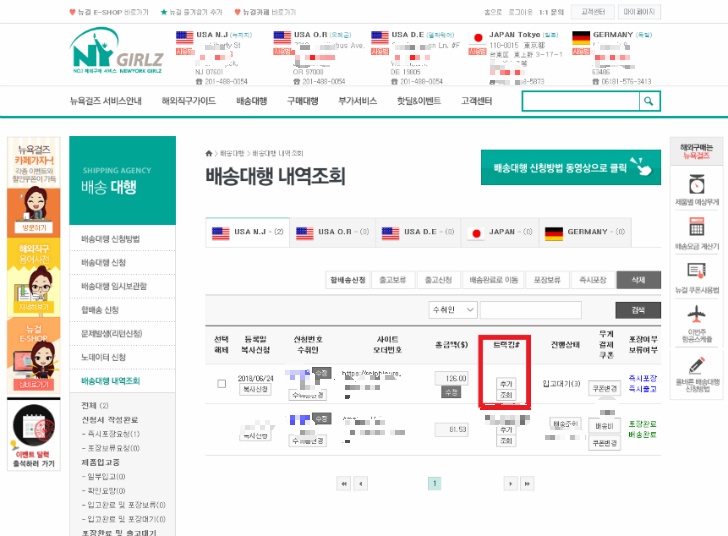Click the header site search field

coord(581,101)
